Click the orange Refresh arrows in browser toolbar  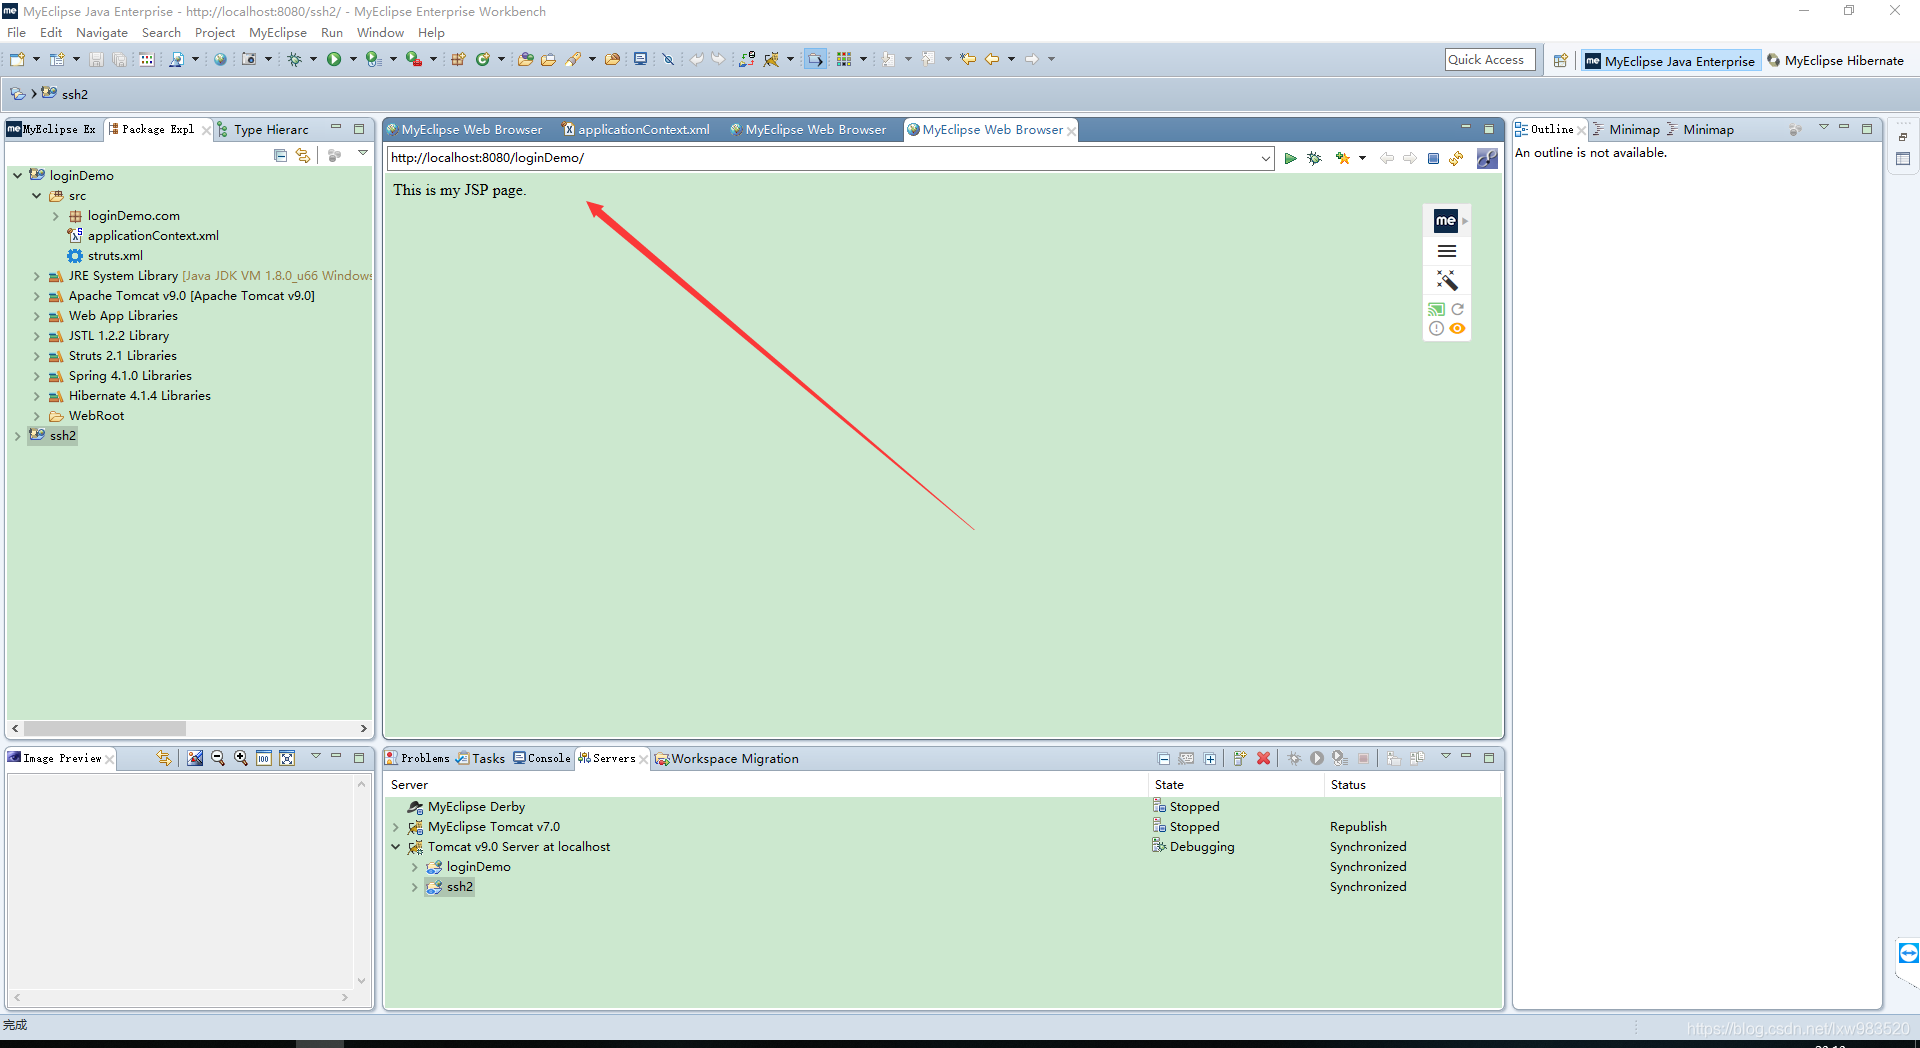coord(1456,158)
